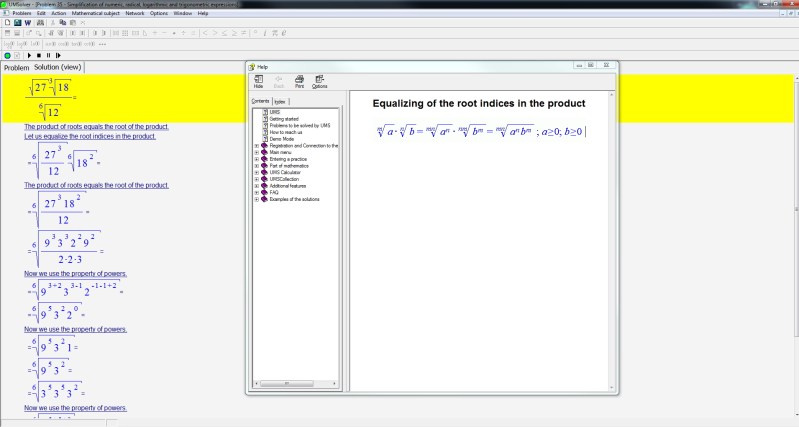Insert the cos function

(63, 44)
